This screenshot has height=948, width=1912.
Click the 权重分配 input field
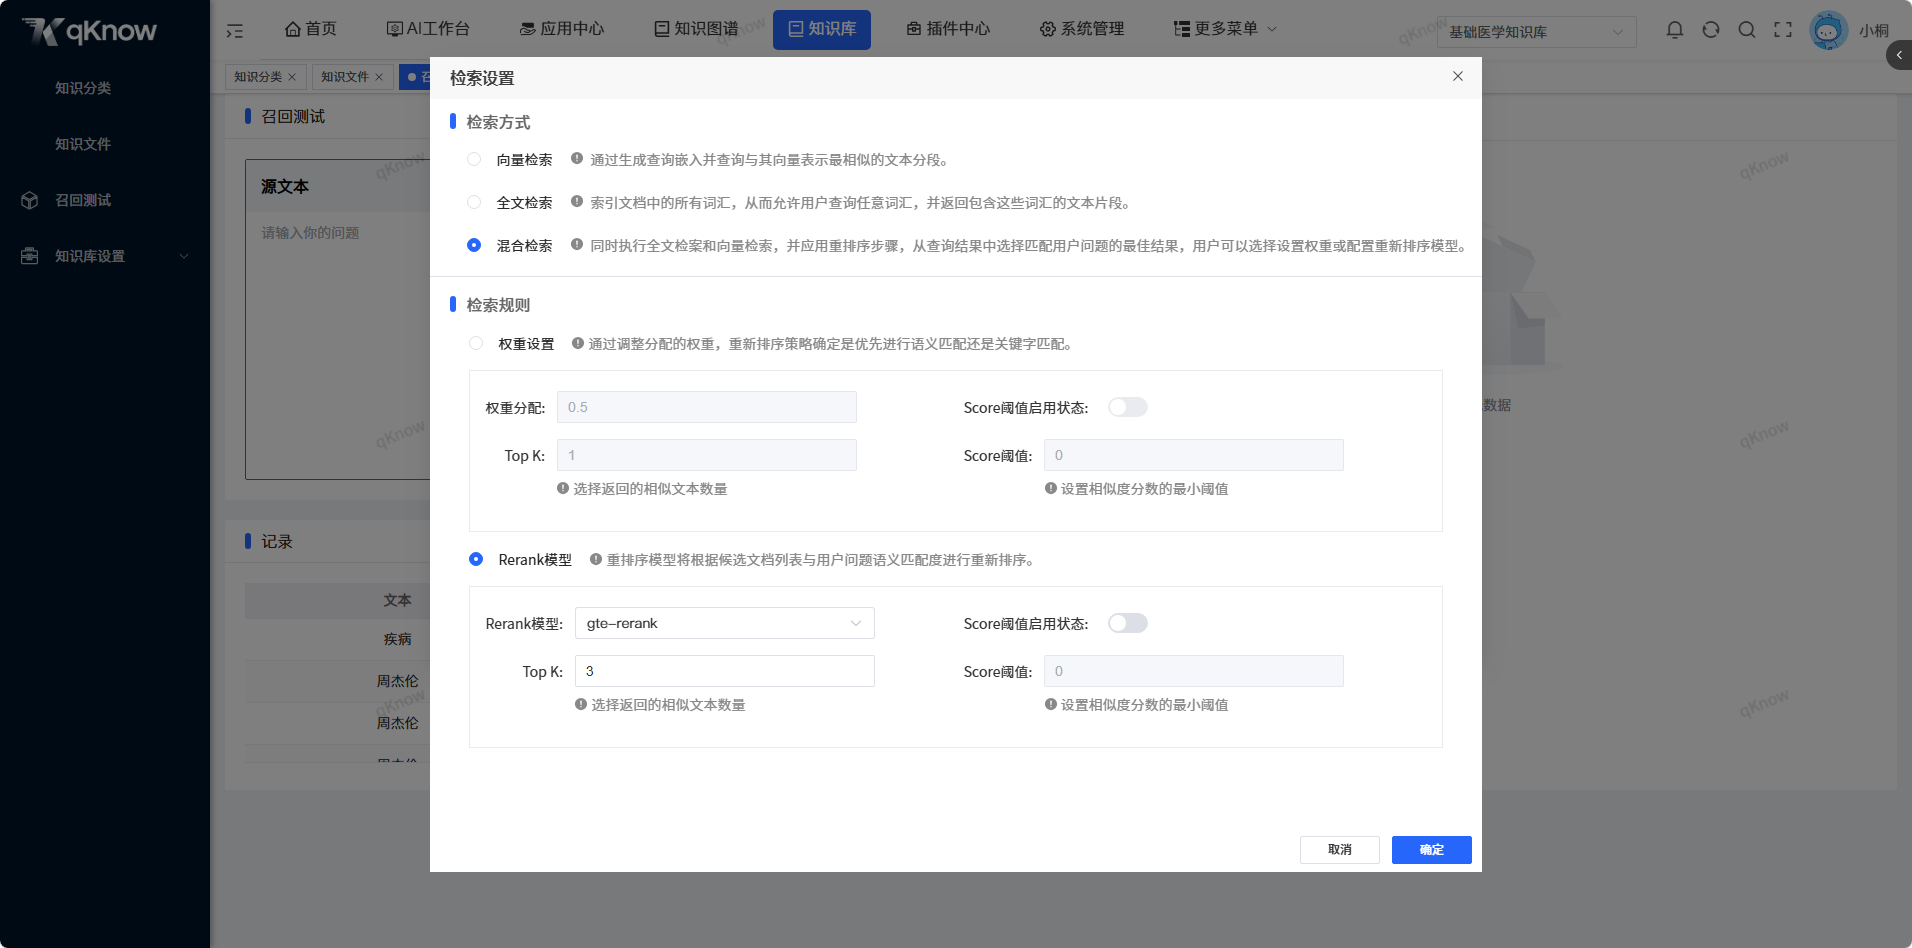(707, 407)
